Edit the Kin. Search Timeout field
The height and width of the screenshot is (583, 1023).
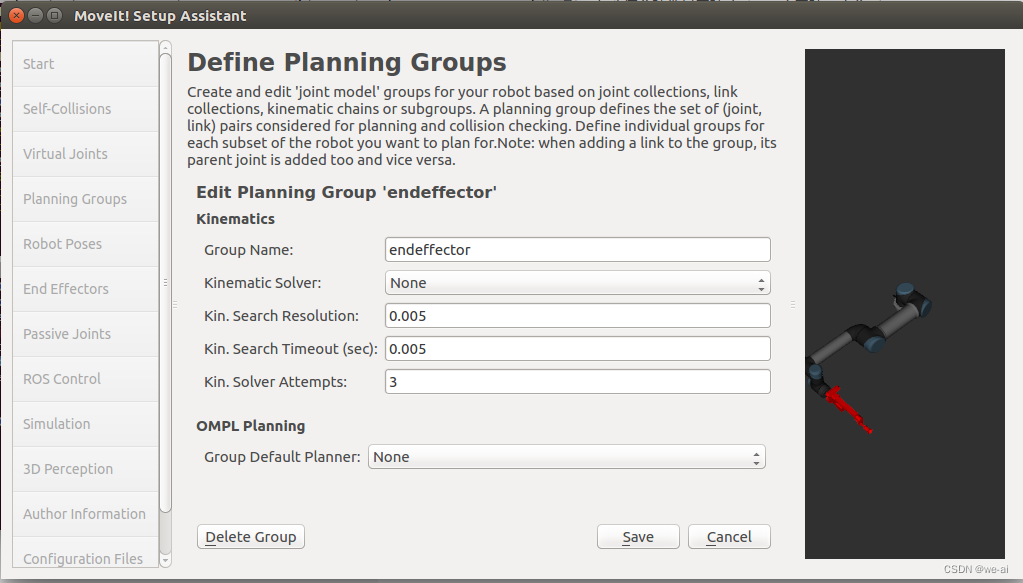(577, 349)
